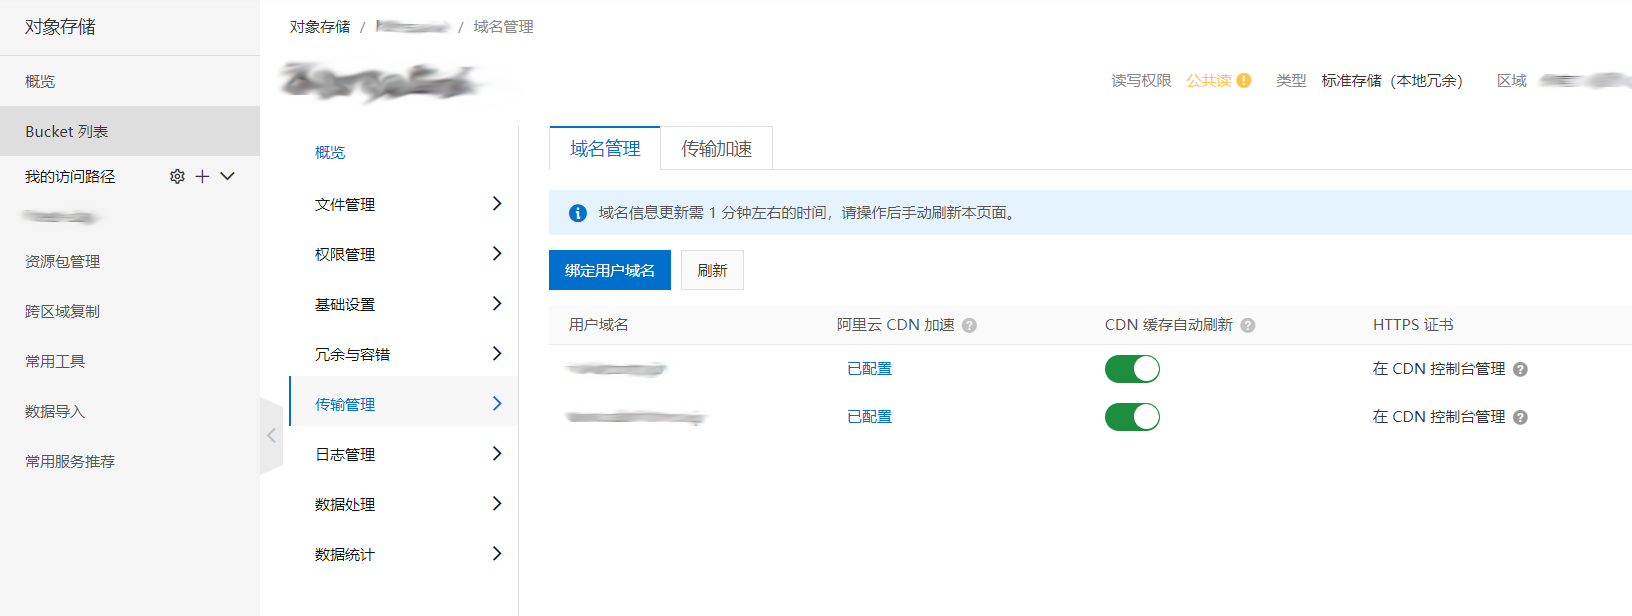This screenshot has width=1632, height=616.
Task: Click the 绑定用户域名 button
Action: click(609, 270)
